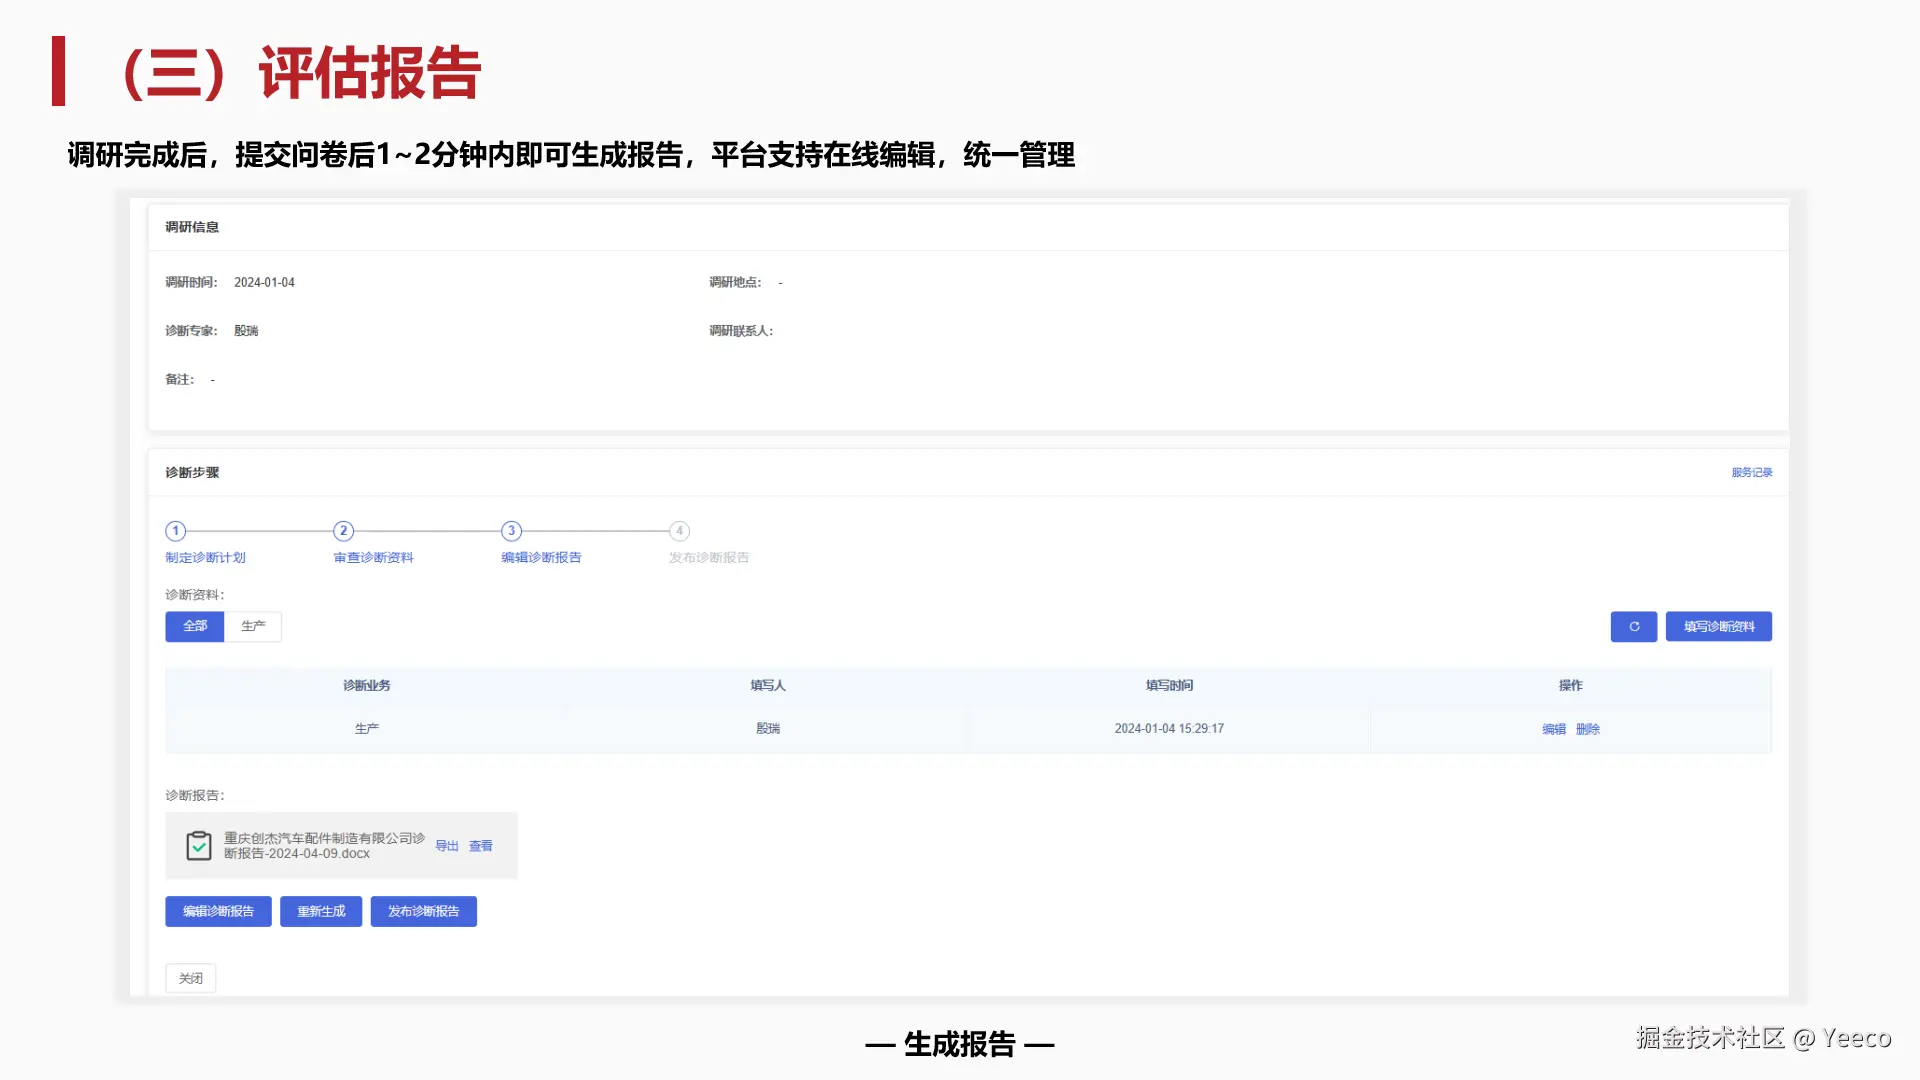Click the refresh icon button
This screenshot has width=1920, height=1080.
tap(1633, 627)
